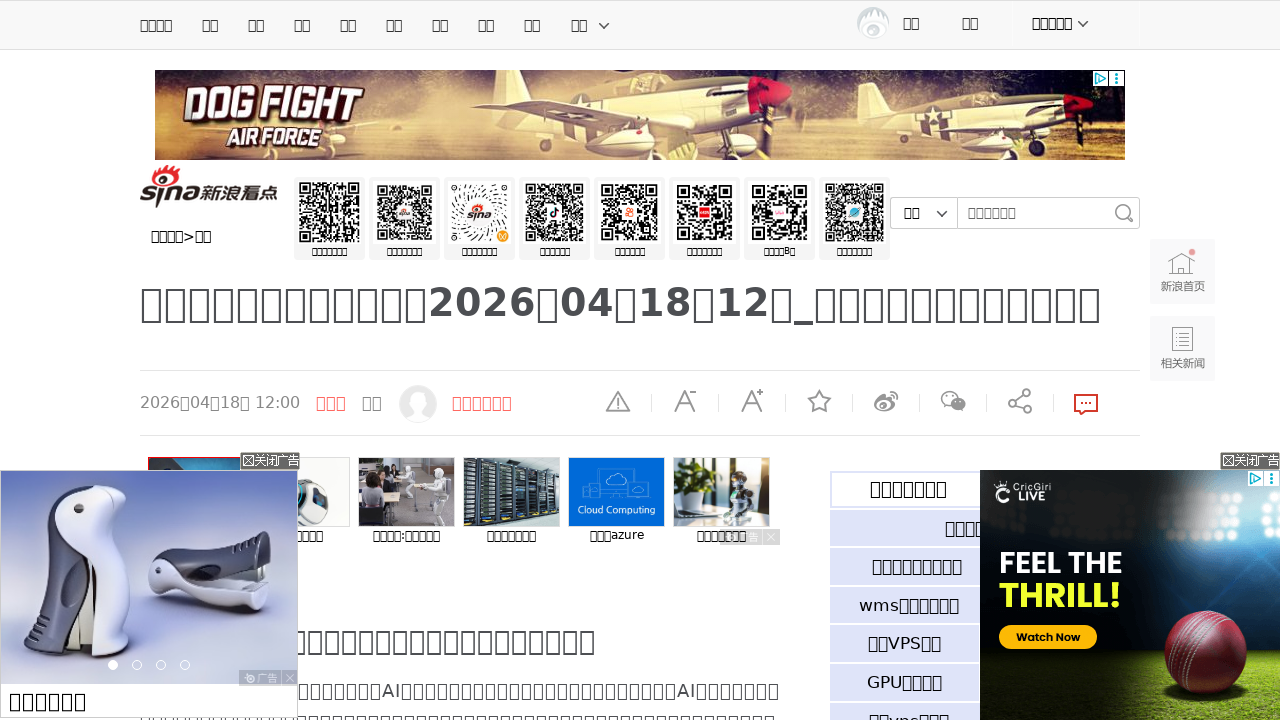This screenshot has width=1280, height=720.
Task: Click the report warning triangle icon
Action: 618,402
